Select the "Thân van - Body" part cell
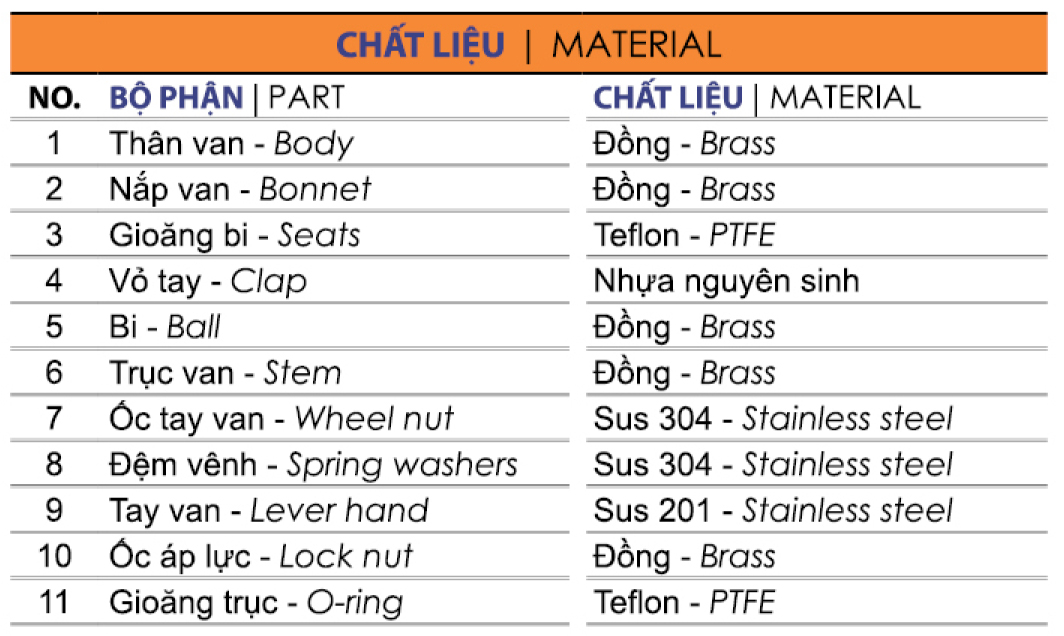The height and width of the screenshot is (636, 1064). [x=231, y=143]
